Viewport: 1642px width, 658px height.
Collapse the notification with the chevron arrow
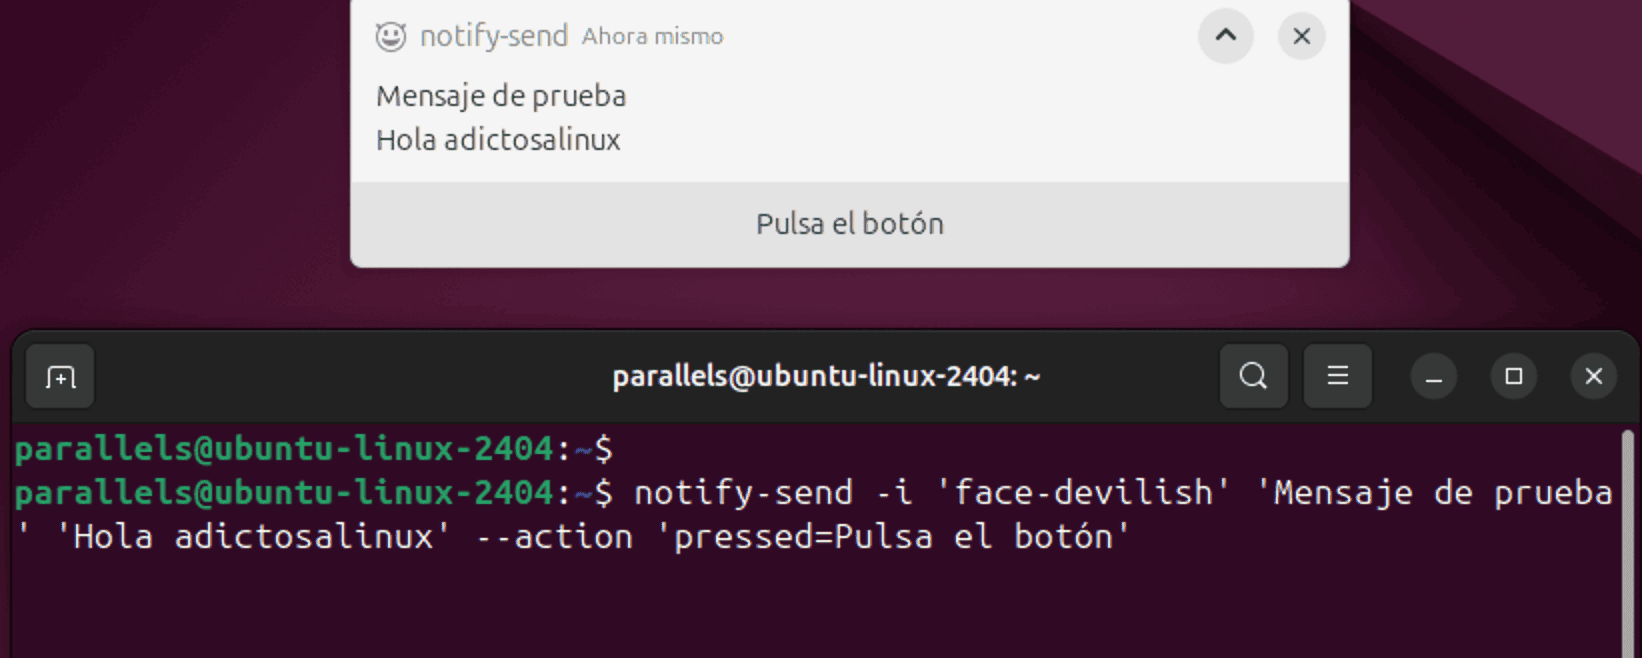click(1226, 36)
